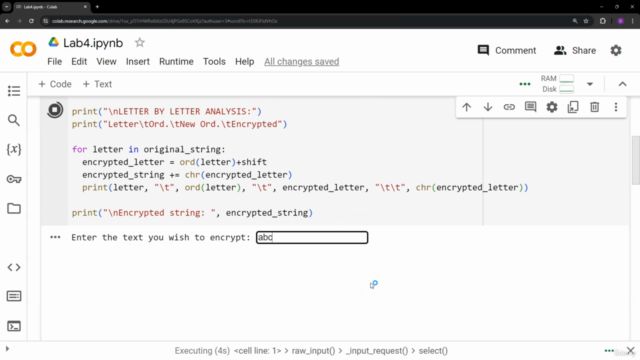640x360 pixels.
Task: Open the browser tab search dropdown
Action: point(7,7)
